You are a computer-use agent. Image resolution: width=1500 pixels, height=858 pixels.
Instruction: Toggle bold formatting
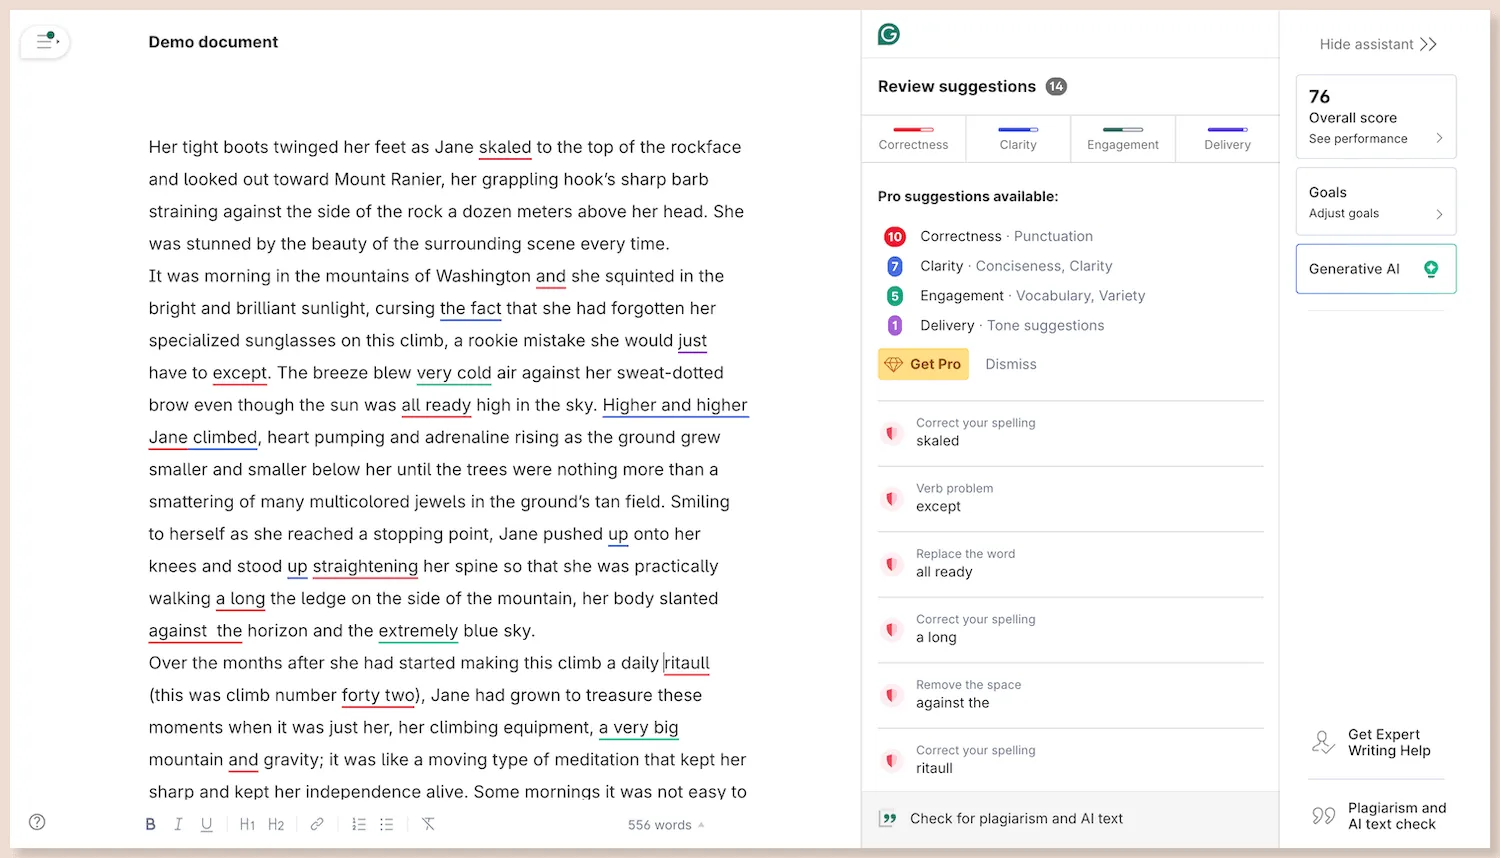(x=150, y=823)
